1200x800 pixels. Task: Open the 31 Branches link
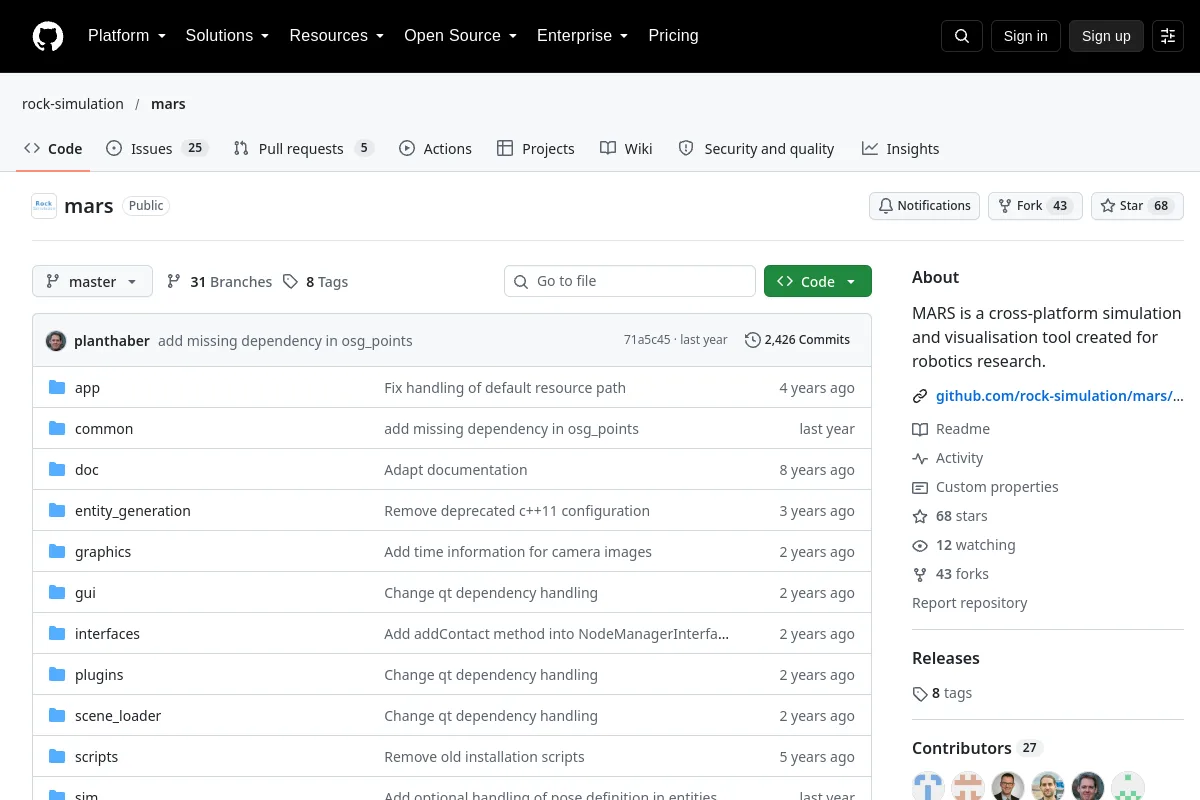pos(219,282)
